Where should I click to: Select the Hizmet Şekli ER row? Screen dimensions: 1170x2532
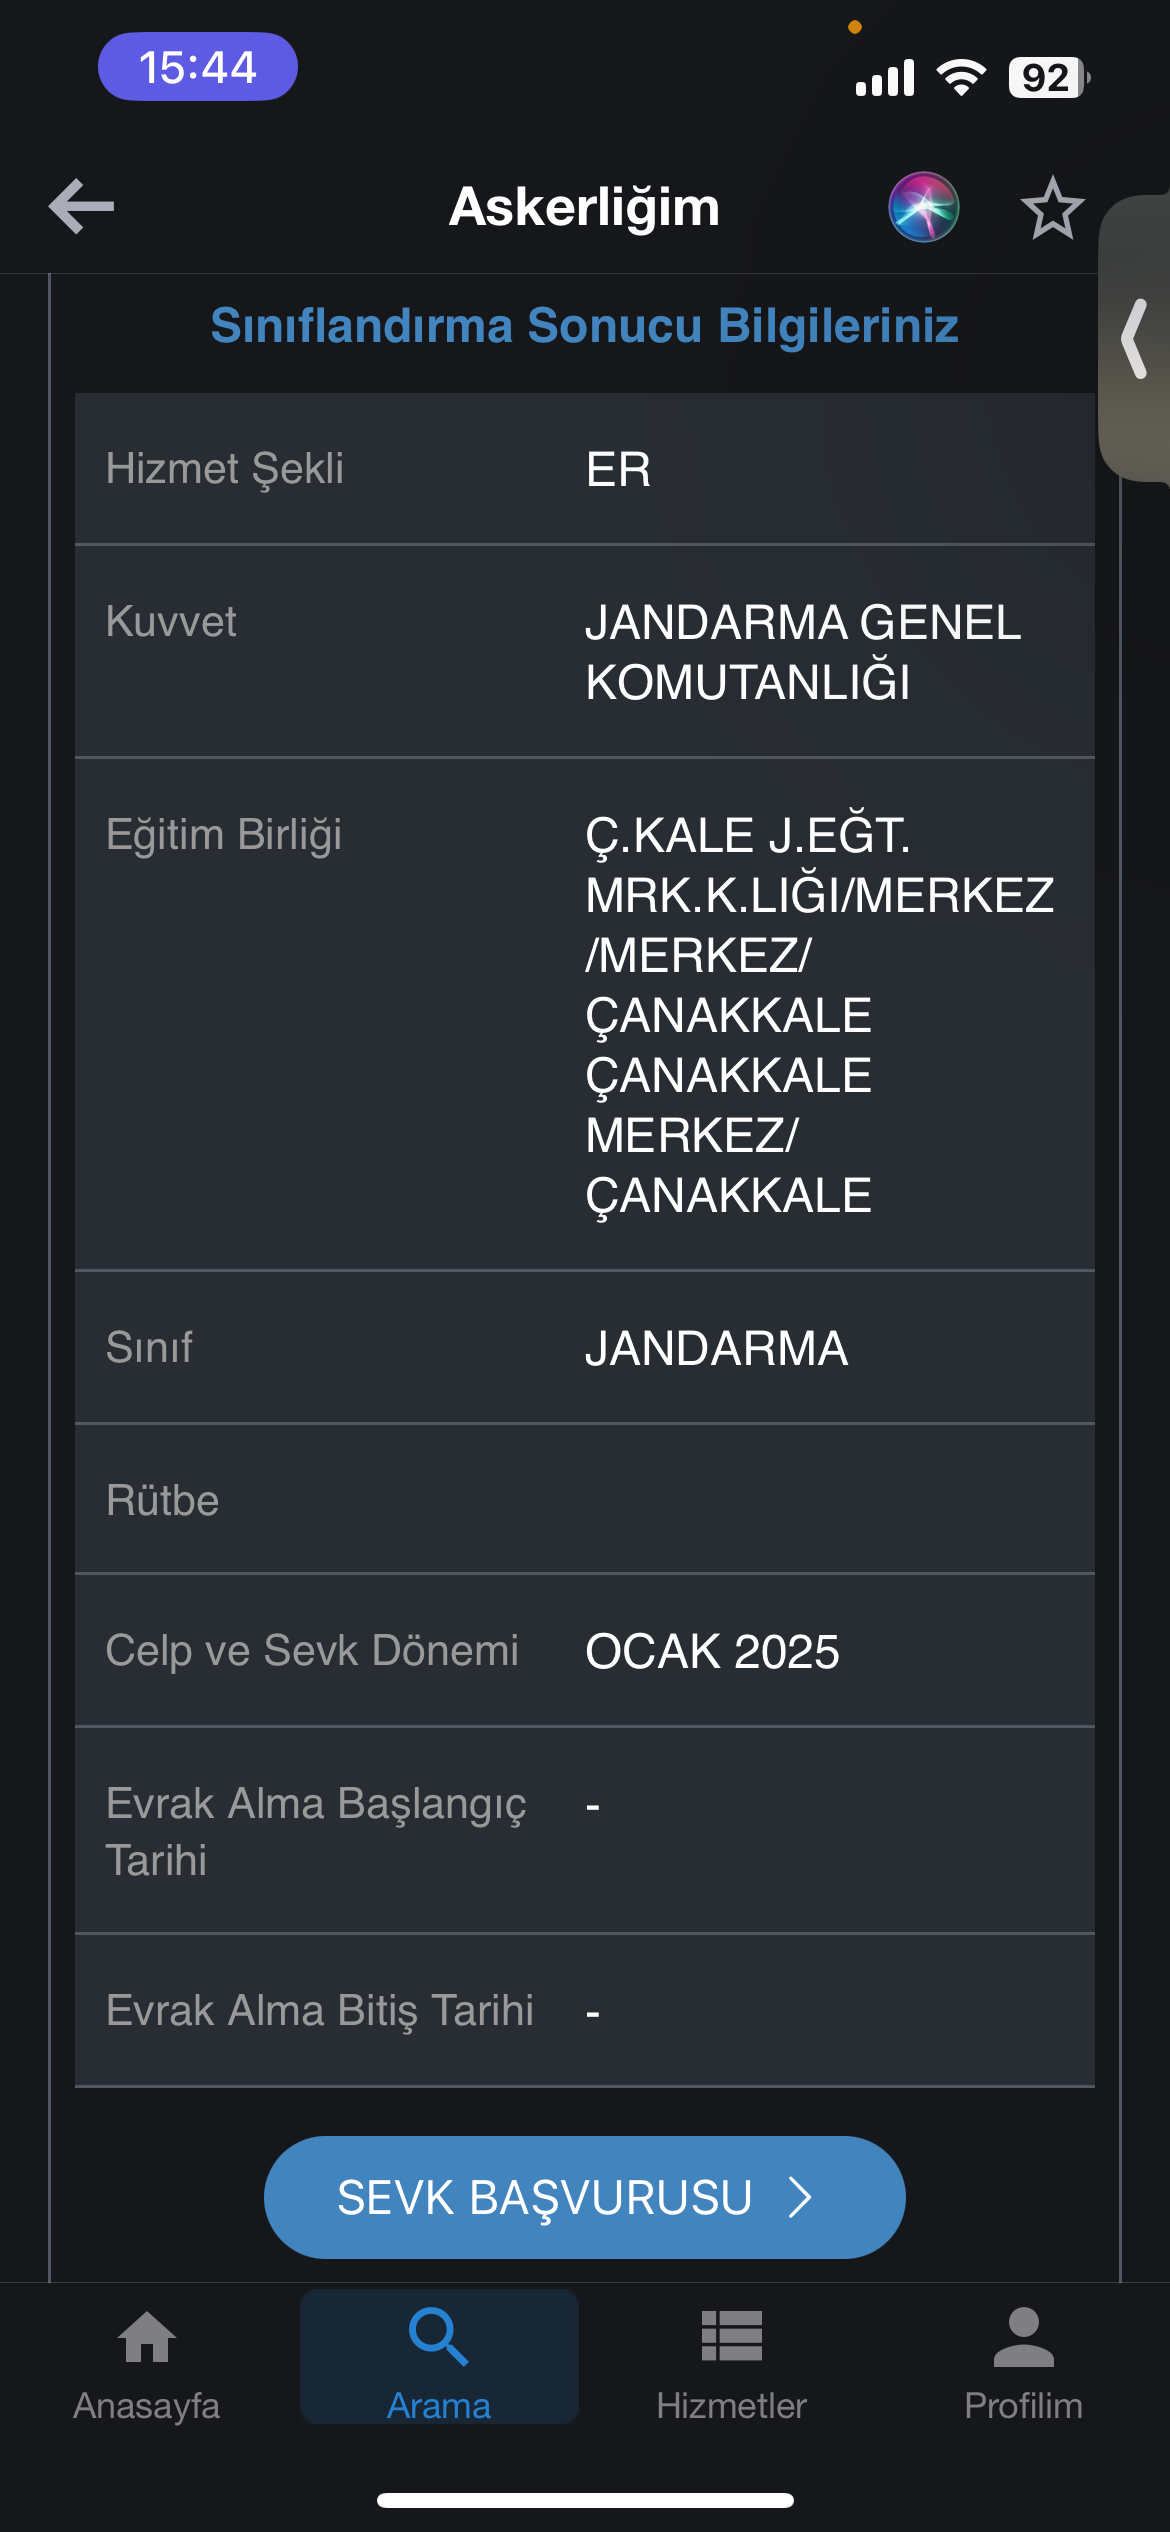pyautogui.click(x=584, y=469)
